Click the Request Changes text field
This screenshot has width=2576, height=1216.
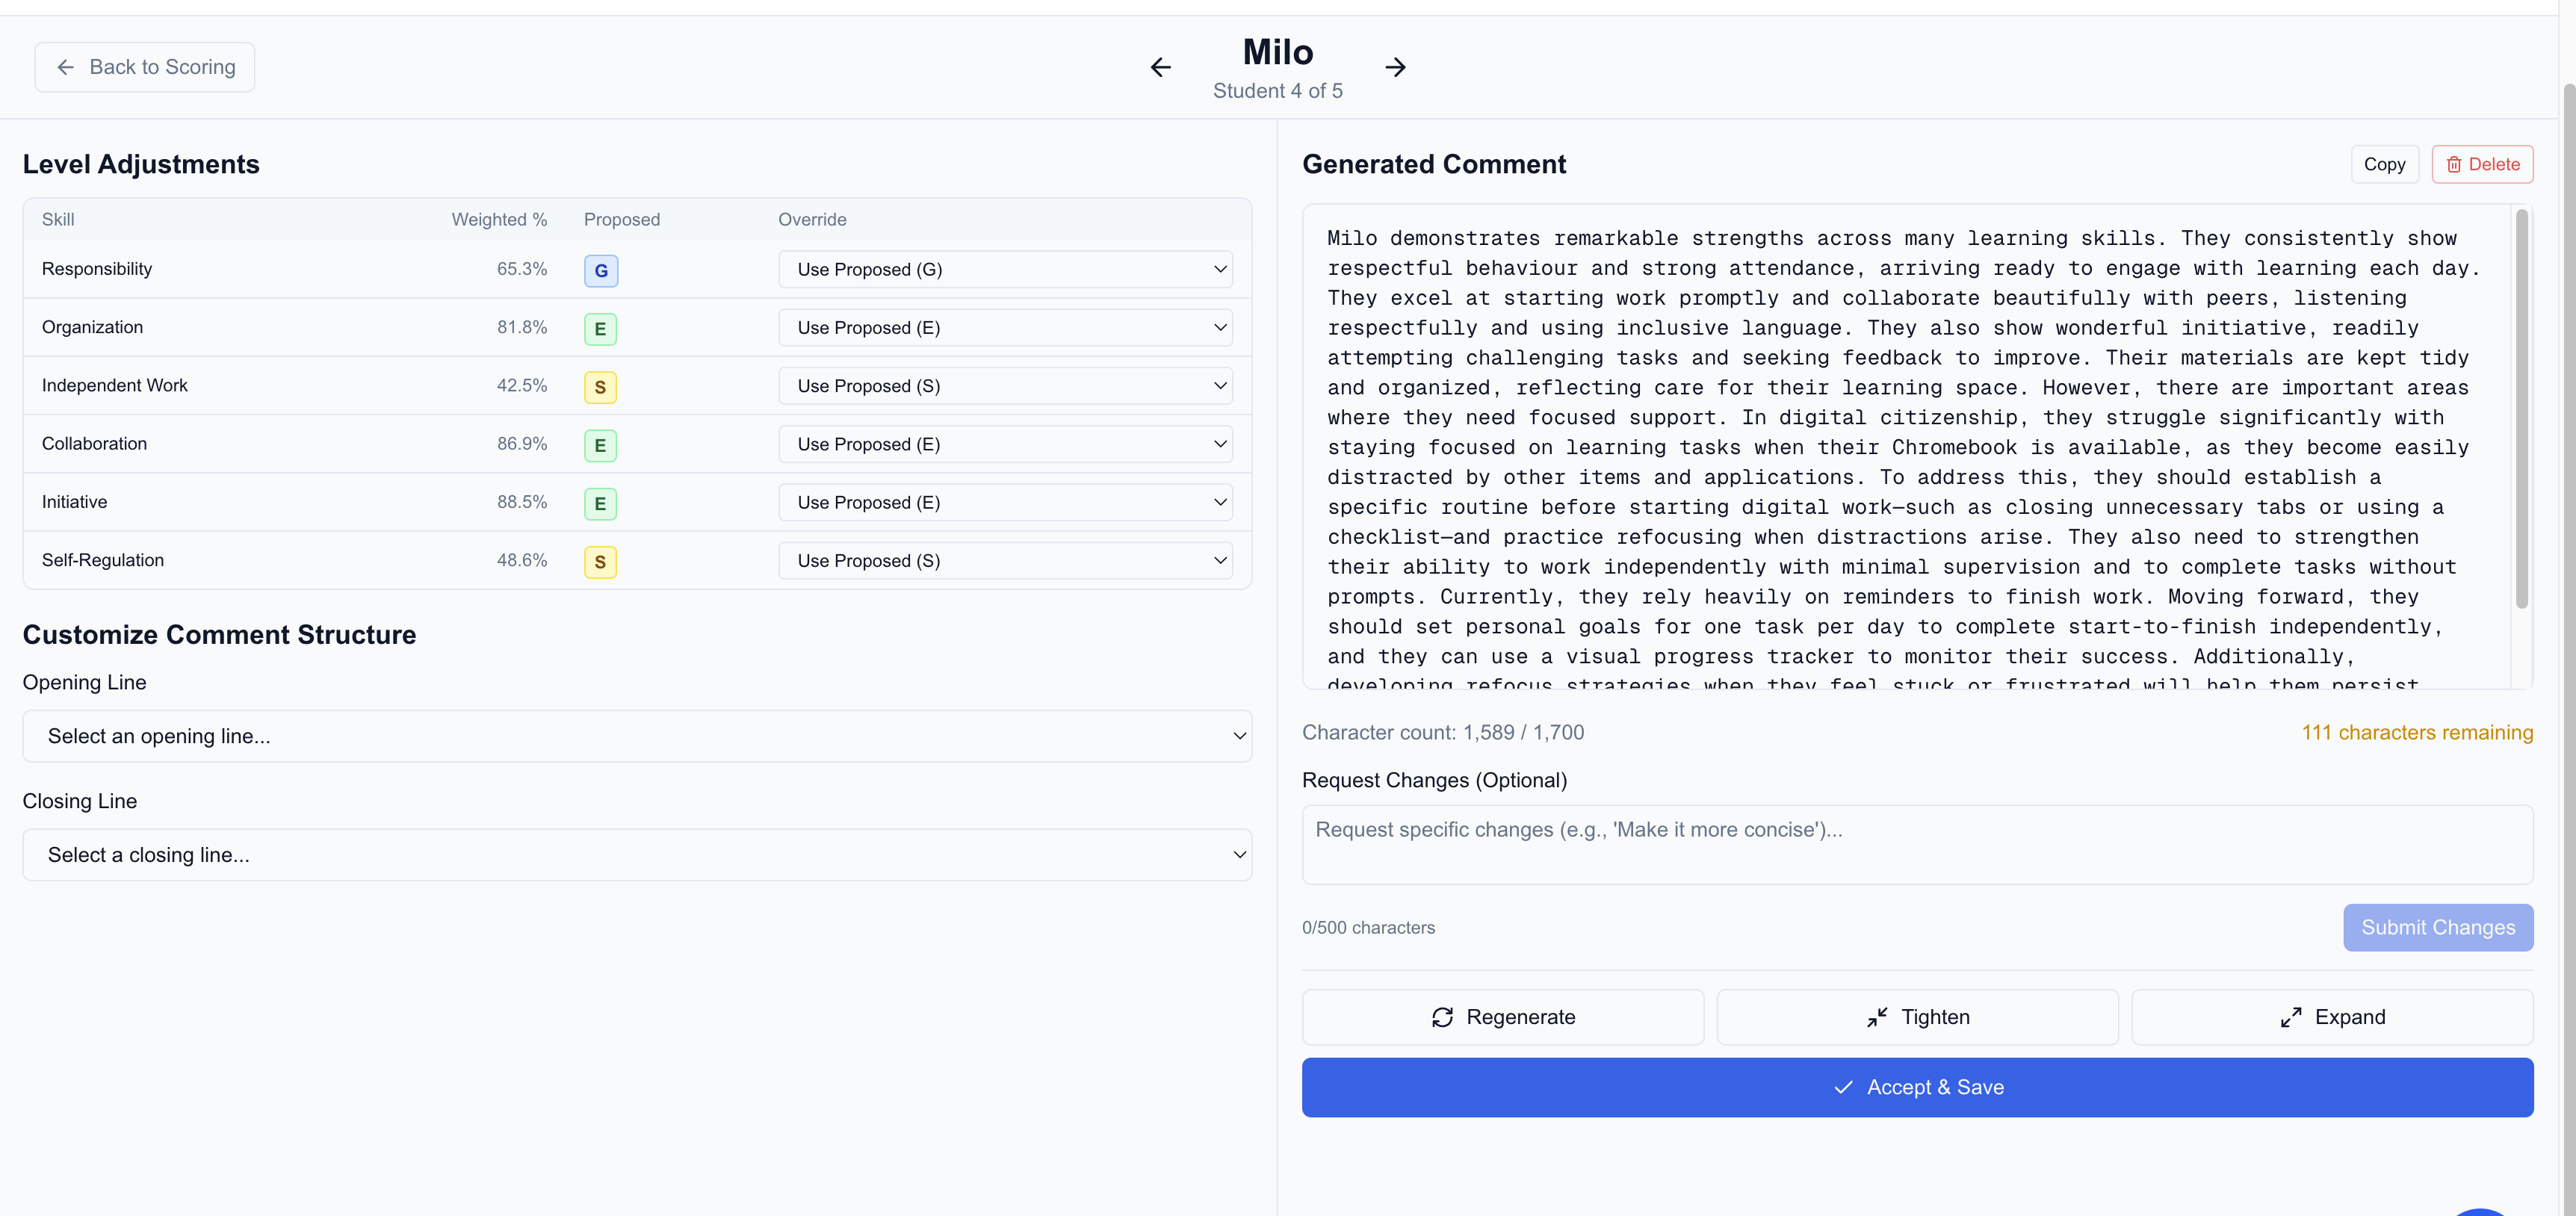pos(1917,844)
